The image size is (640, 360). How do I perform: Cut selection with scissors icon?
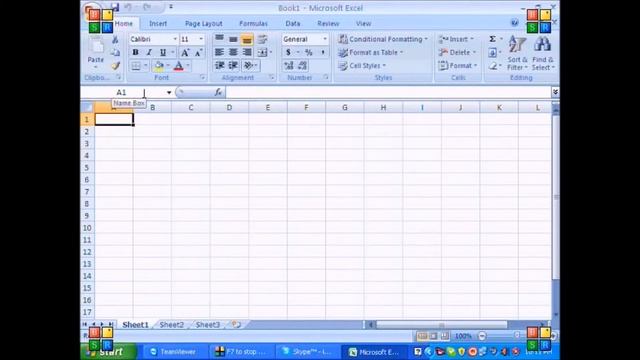tap(116, 40)
